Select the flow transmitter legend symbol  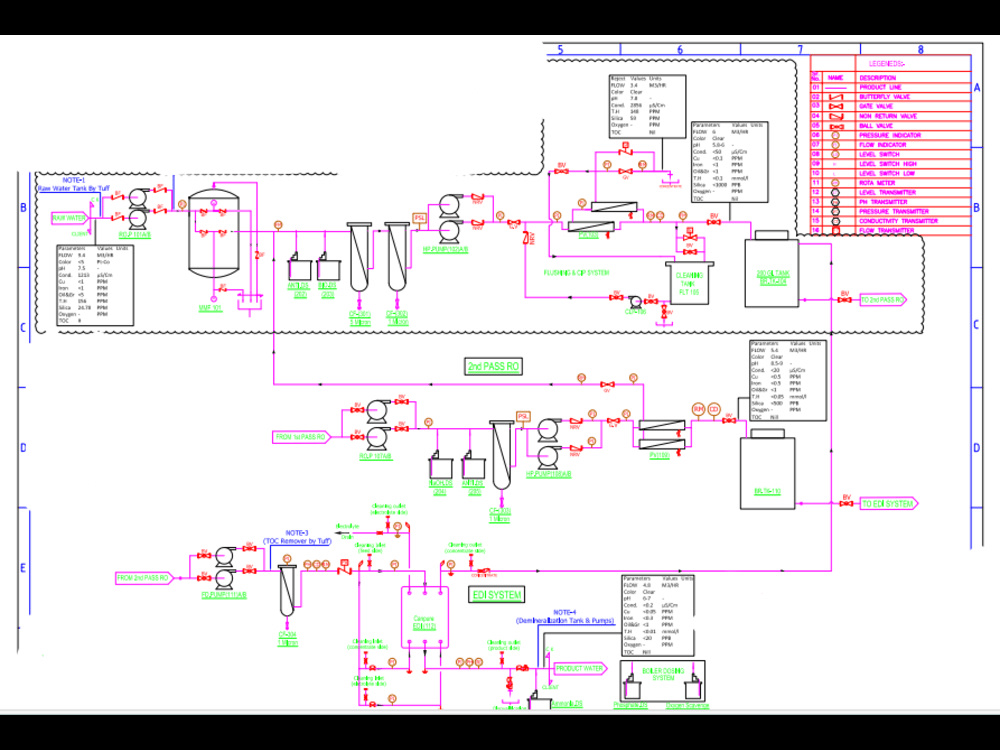point(835,230)
